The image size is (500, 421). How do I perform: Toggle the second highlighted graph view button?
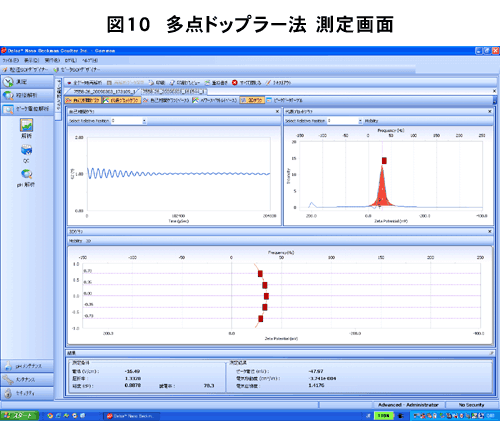[121, 100]
